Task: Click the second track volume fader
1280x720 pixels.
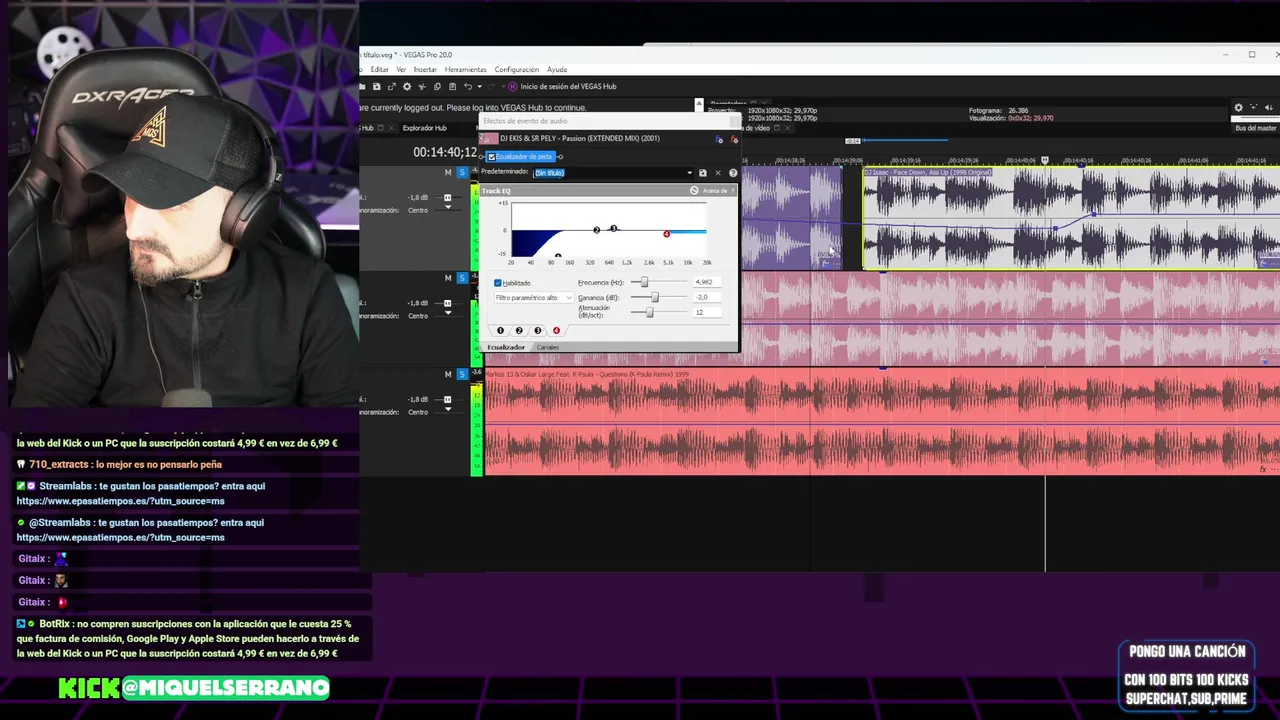Action: (x=448, y=303)
